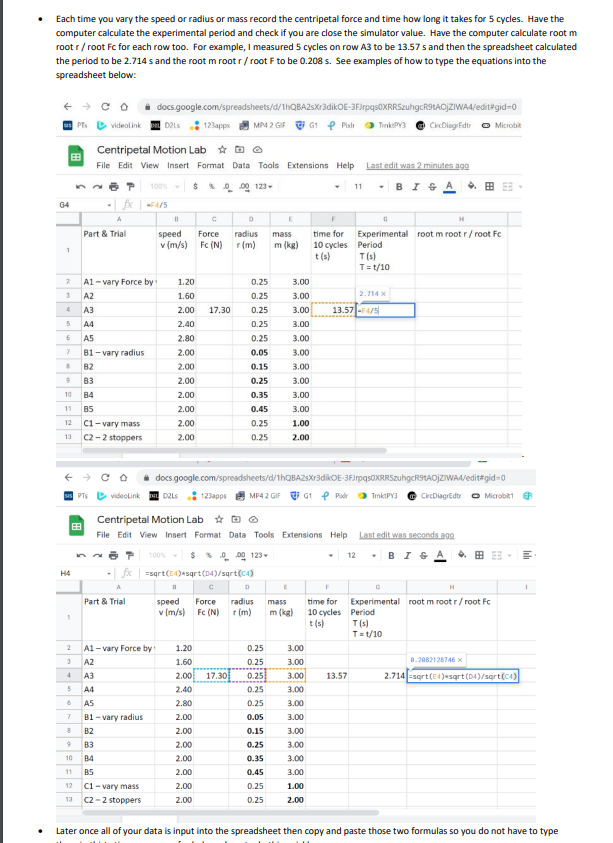Click Undo in the lower spreadsheet toolbar
The width and height of the screenshot is (613, 843).
(x=80, y=555)
